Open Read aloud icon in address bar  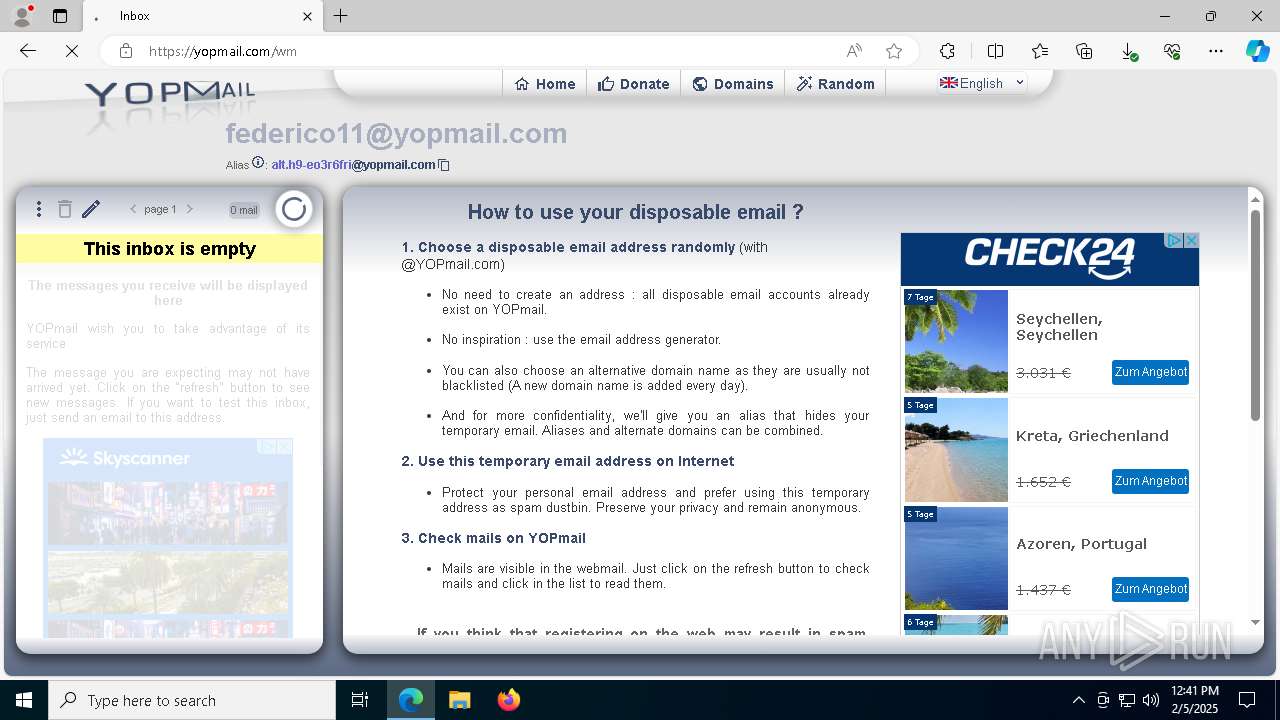(x=854, y=51)
